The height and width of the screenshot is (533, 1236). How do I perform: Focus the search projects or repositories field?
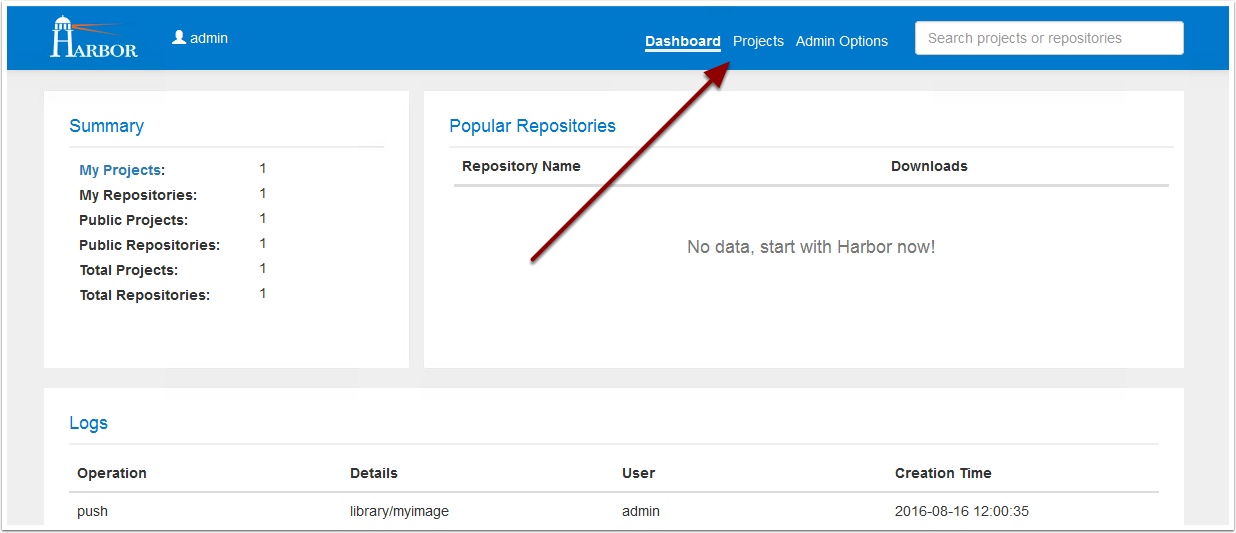[1049, 38]
